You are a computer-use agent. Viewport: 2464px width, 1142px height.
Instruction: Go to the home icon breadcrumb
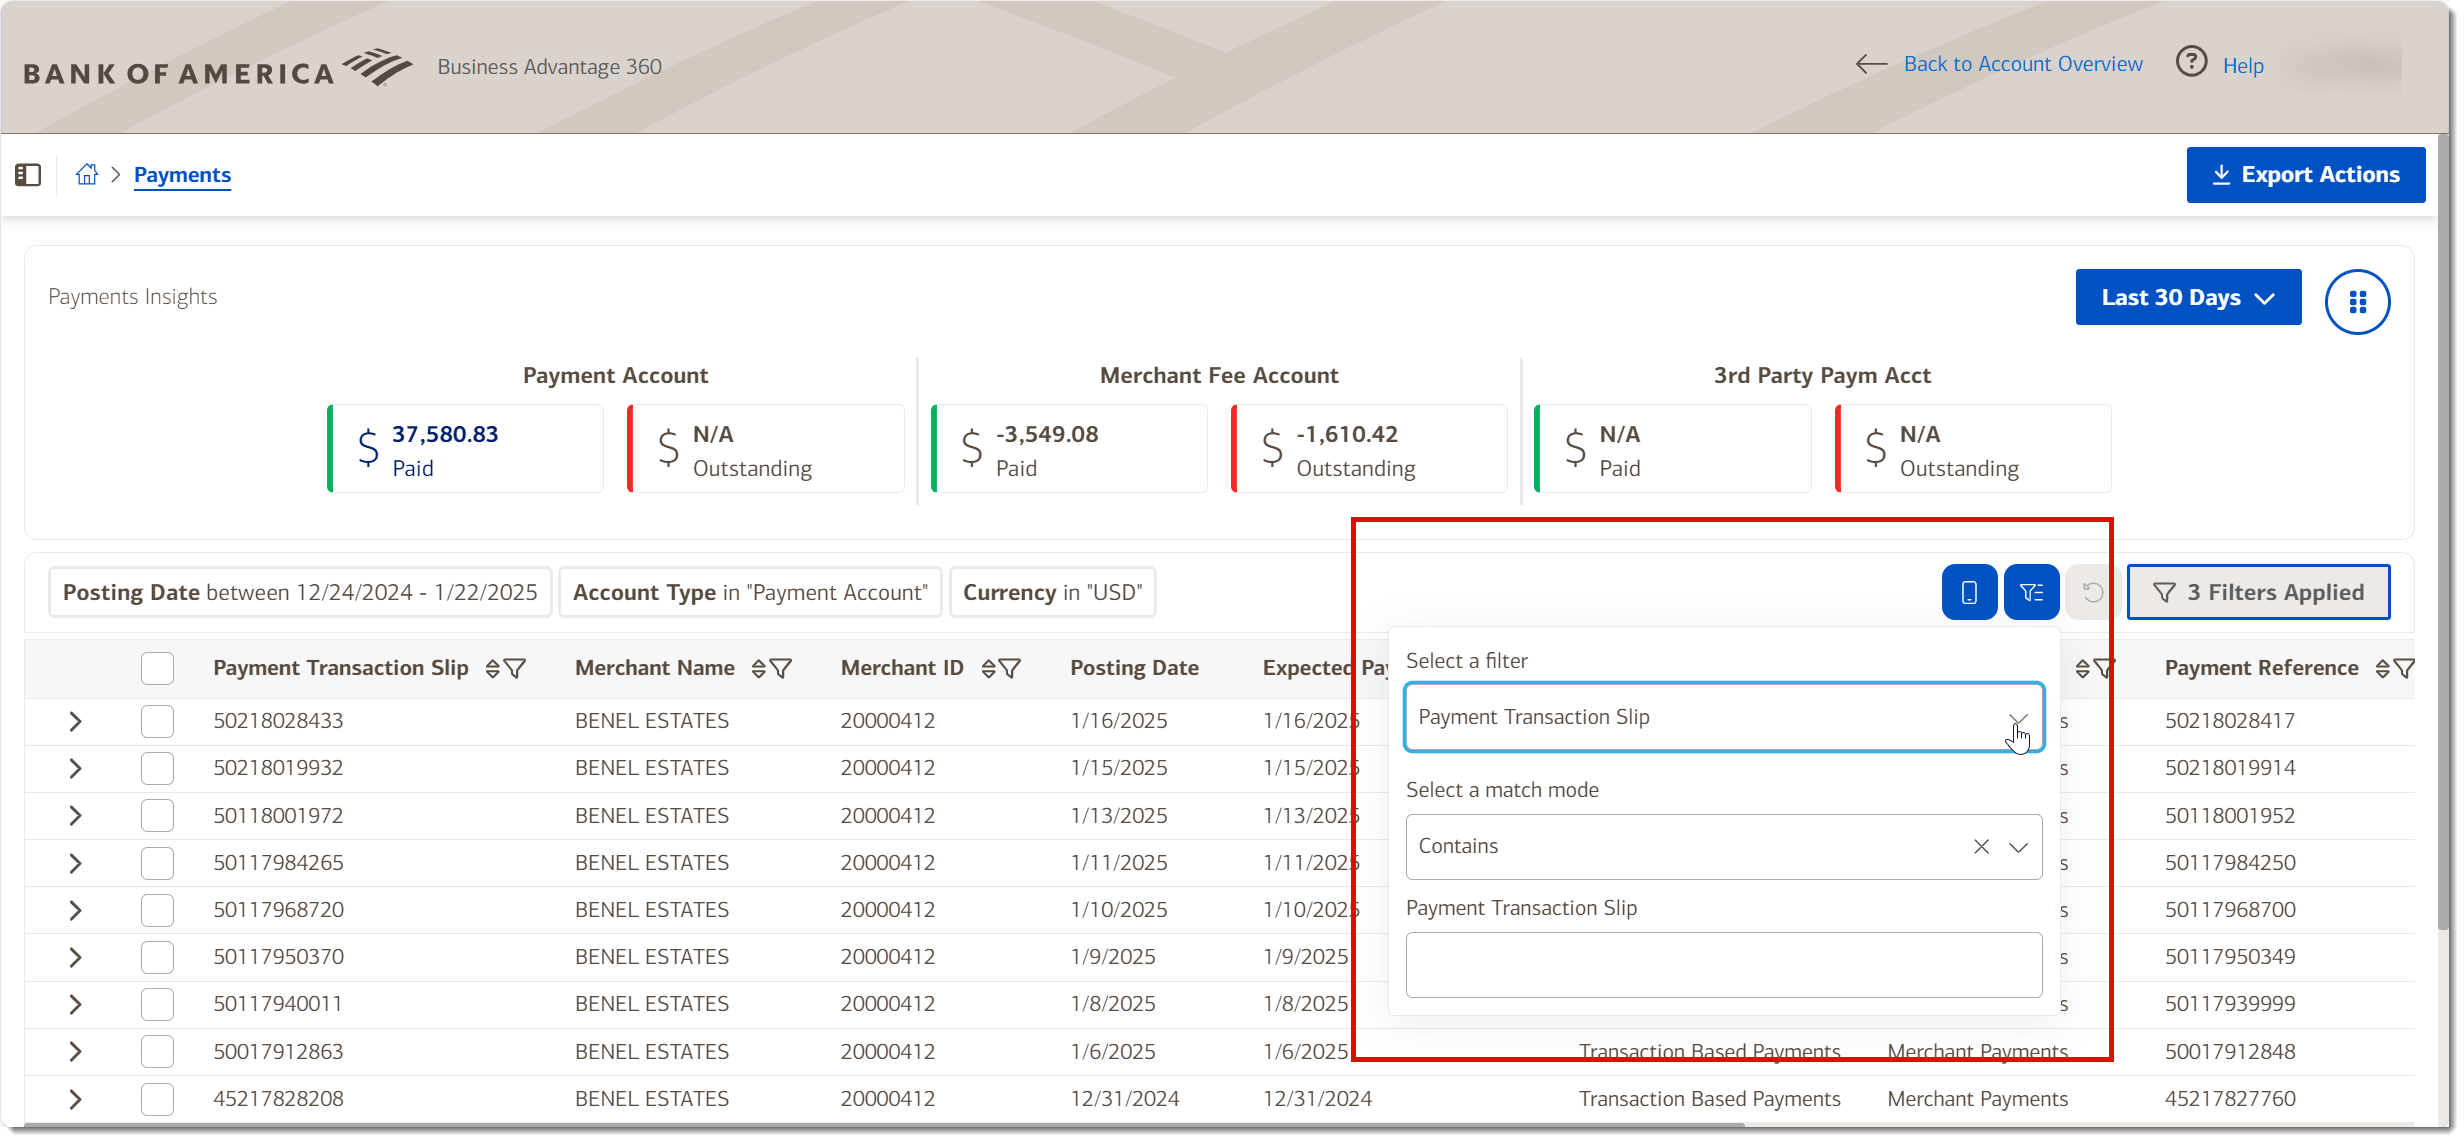click(87, 175)
